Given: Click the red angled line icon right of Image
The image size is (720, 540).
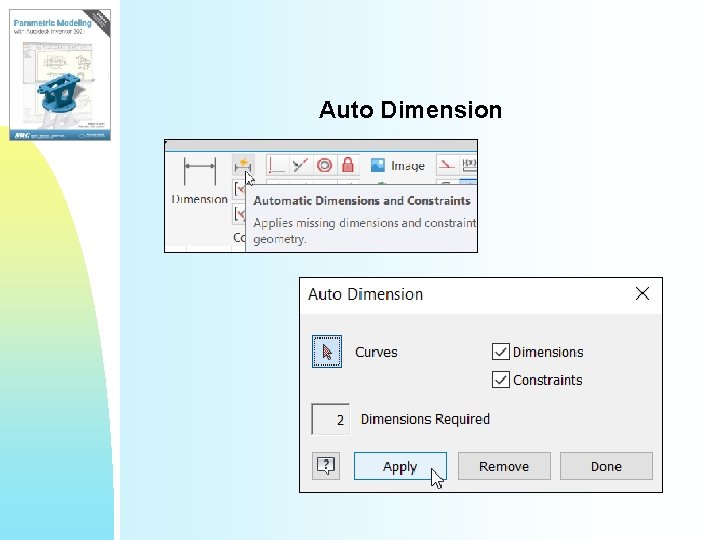Looking at the screenshot, I should coord(447,164).
